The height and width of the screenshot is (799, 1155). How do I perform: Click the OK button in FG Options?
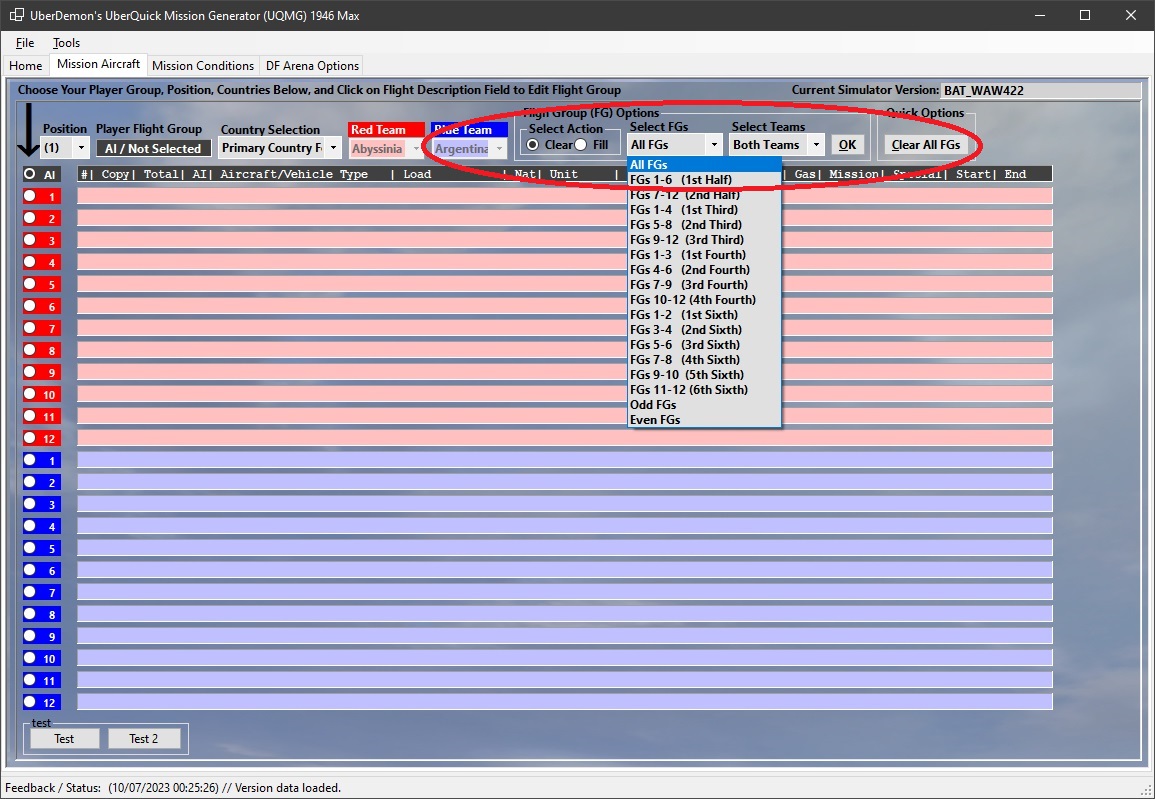pos(847,145)
